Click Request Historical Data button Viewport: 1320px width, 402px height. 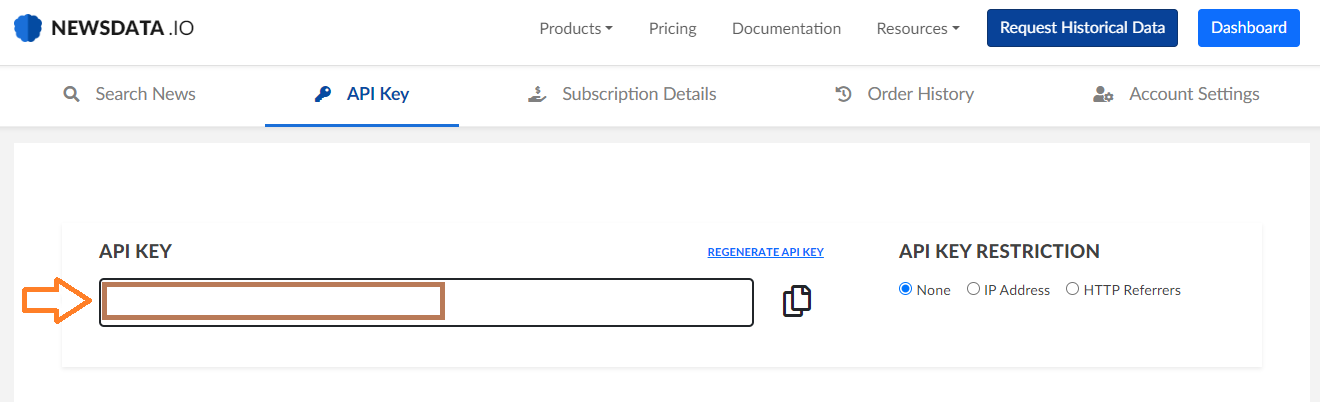(x=1082, y=28)
